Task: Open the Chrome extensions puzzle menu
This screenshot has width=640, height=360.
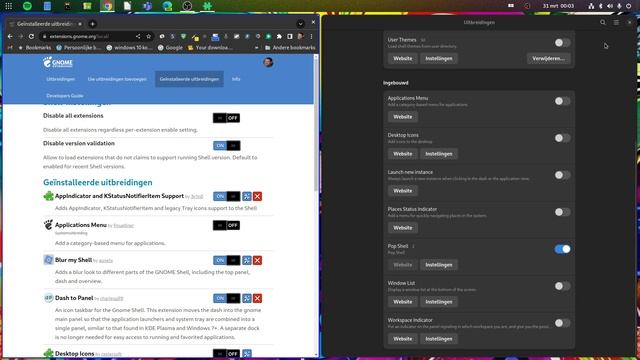Action: [x=279, y=36]
